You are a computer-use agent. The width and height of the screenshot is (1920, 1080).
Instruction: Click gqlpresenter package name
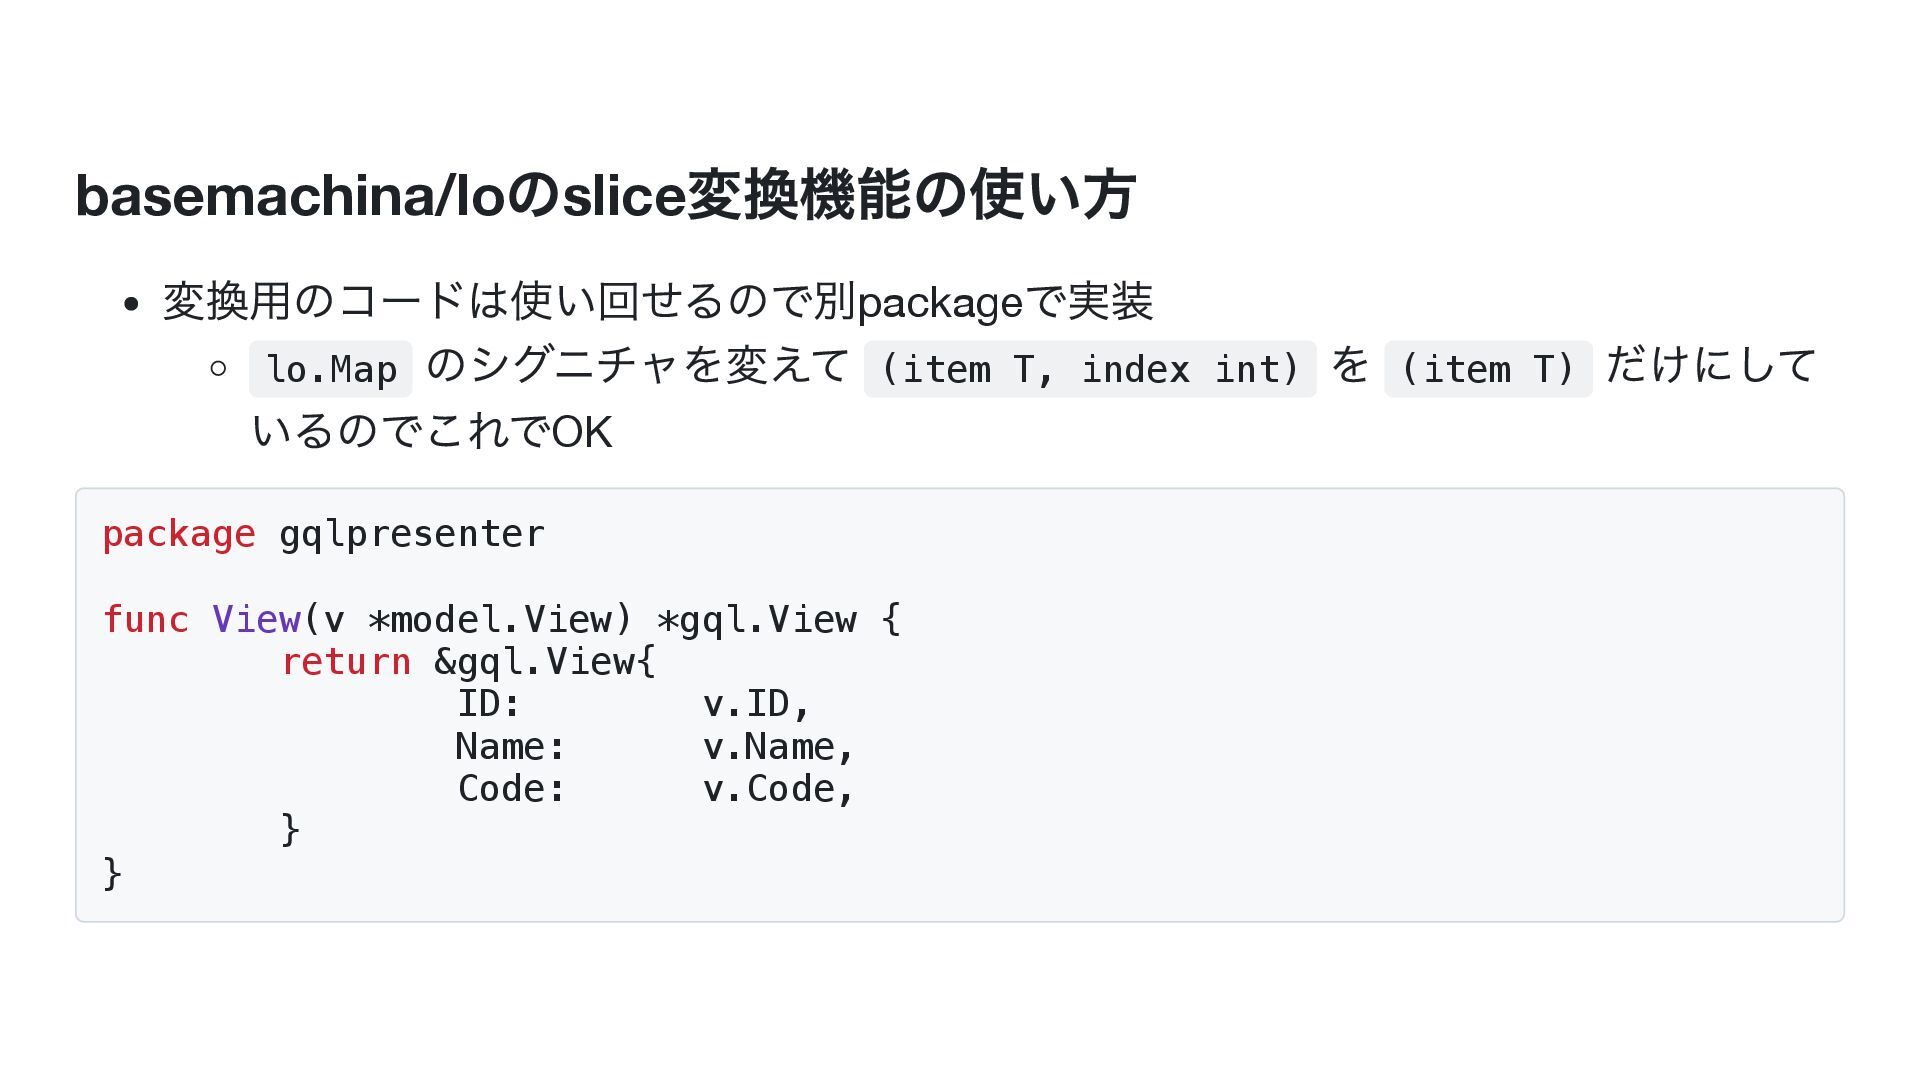pos(412,534)
